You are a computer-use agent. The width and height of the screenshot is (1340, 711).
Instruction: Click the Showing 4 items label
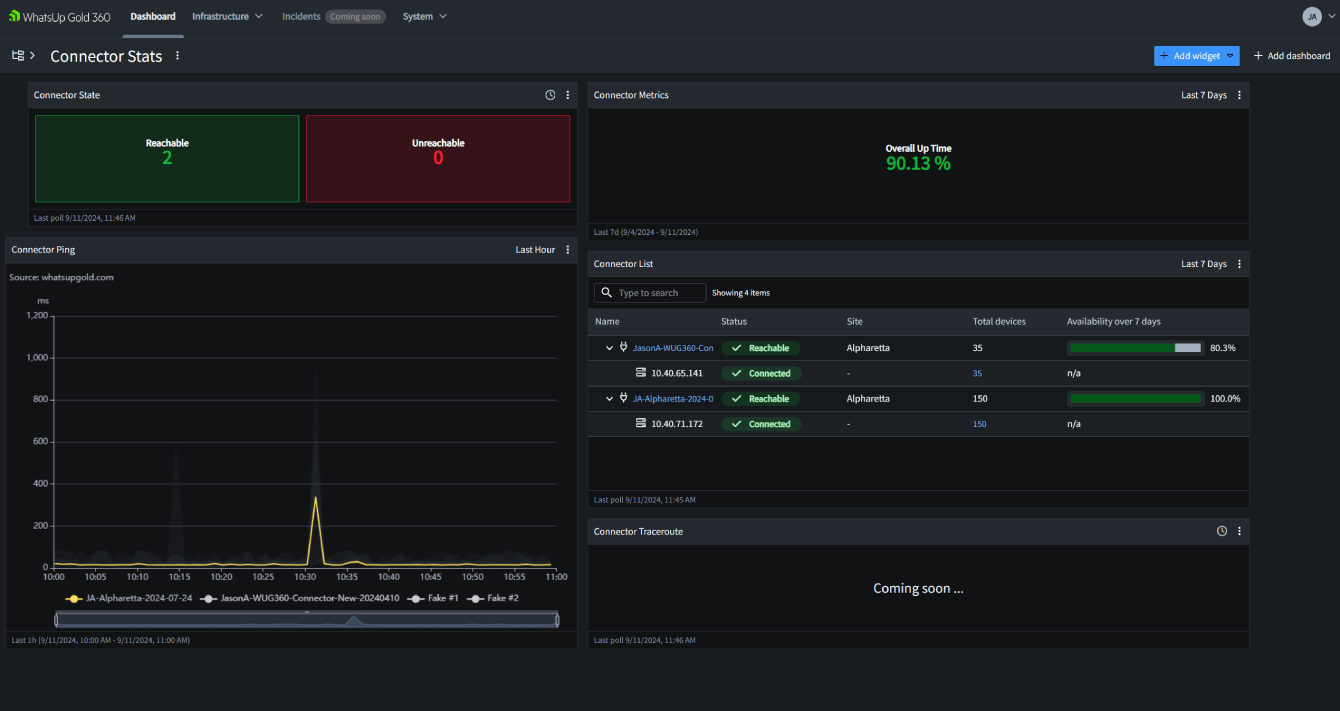click(x=741, y=293)
